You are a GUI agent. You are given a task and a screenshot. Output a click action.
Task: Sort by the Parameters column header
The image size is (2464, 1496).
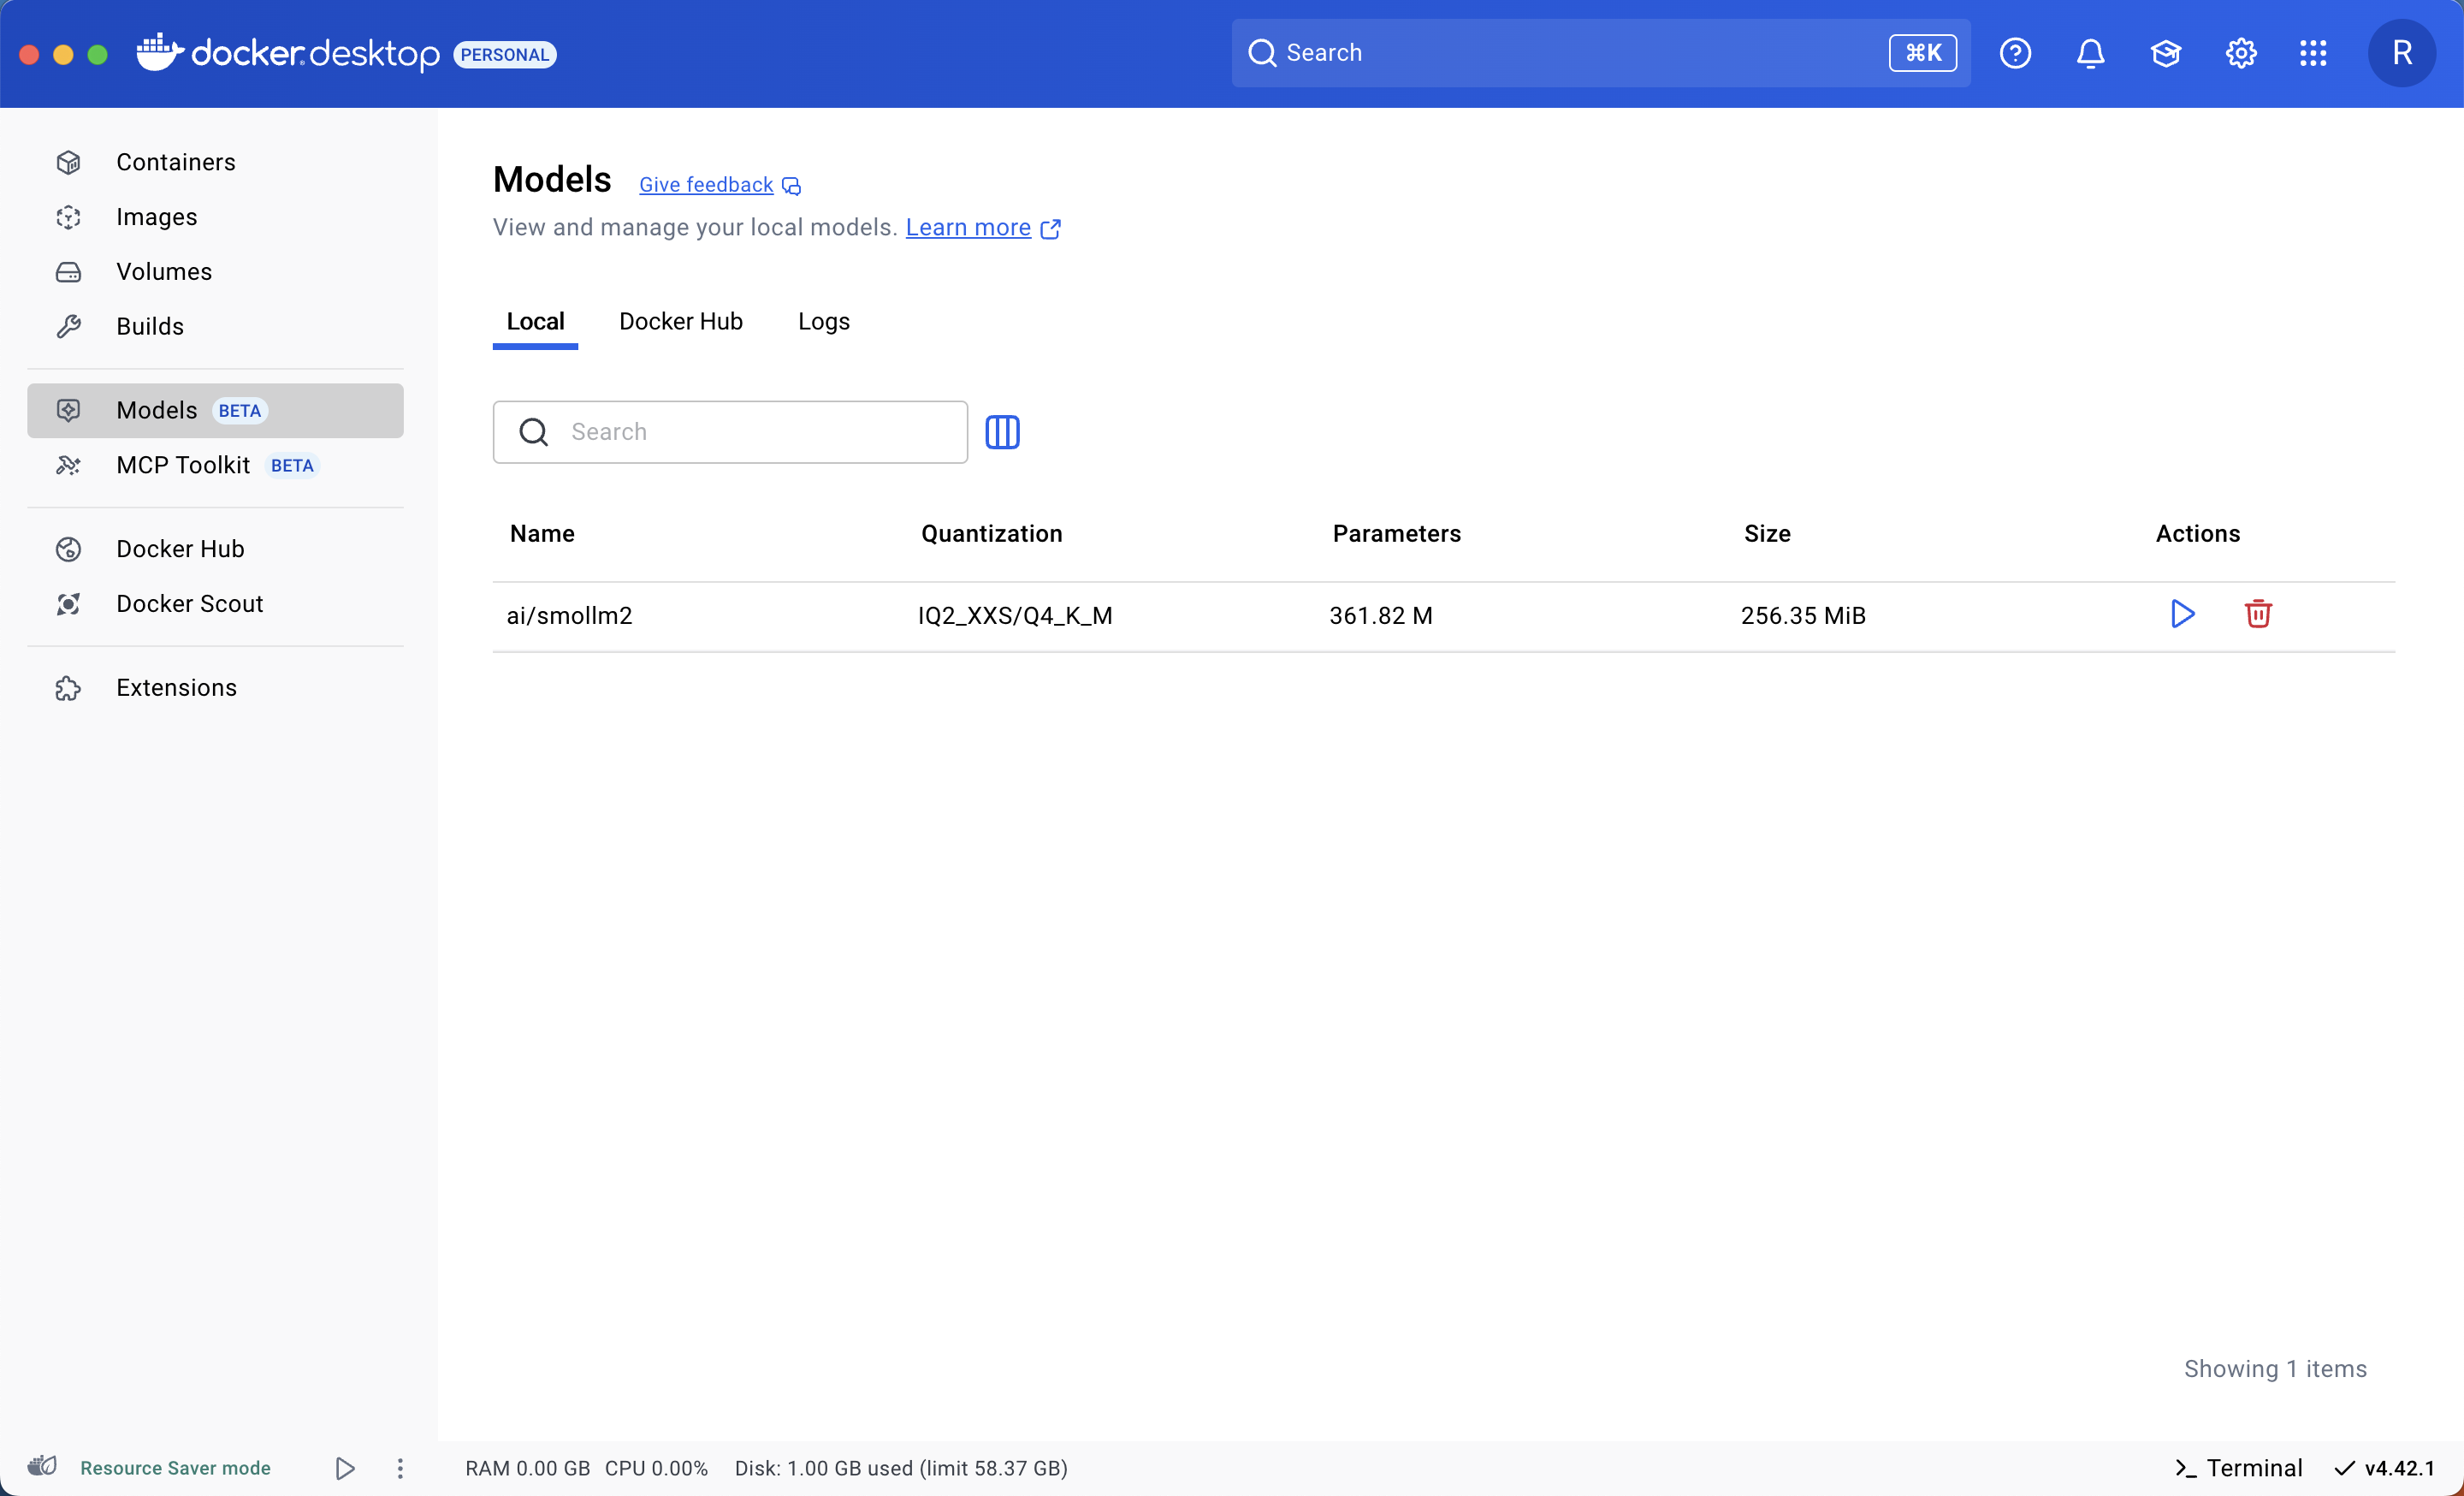pos(1397,534)
